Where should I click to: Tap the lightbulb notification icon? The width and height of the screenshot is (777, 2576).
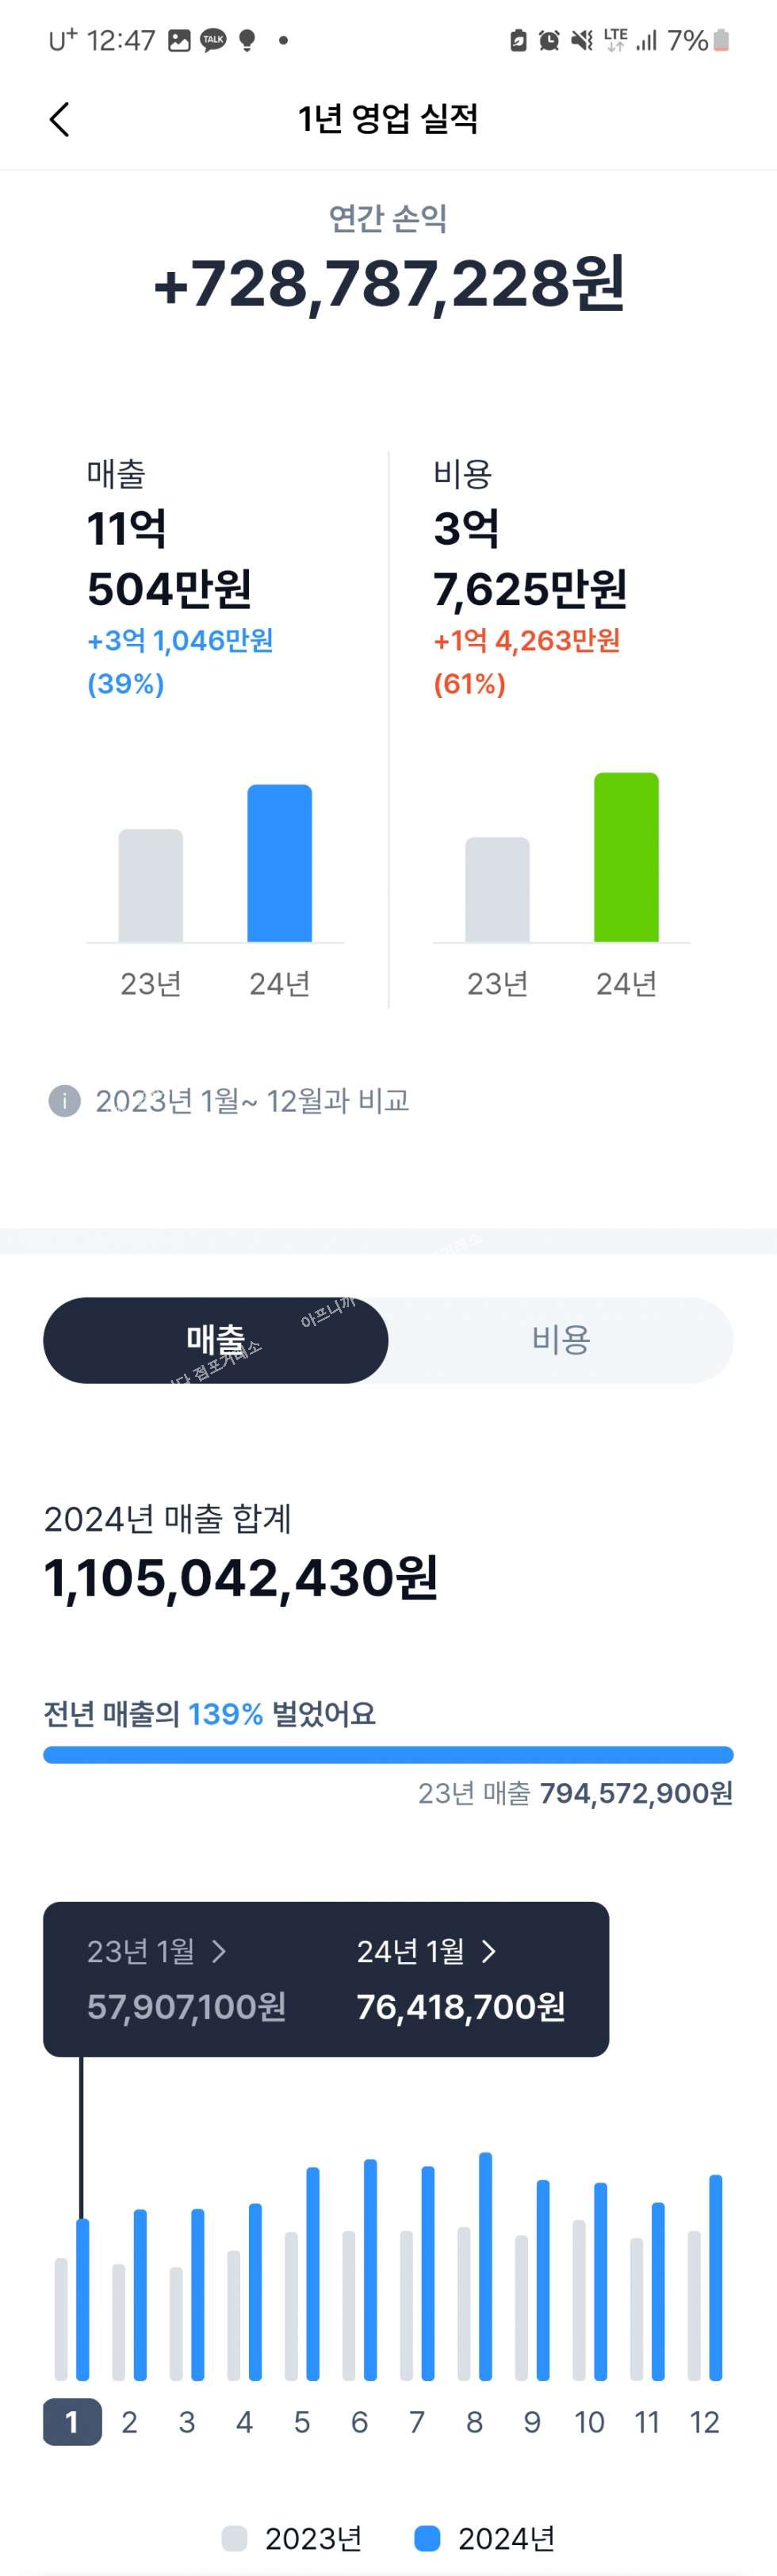(247, 40)
